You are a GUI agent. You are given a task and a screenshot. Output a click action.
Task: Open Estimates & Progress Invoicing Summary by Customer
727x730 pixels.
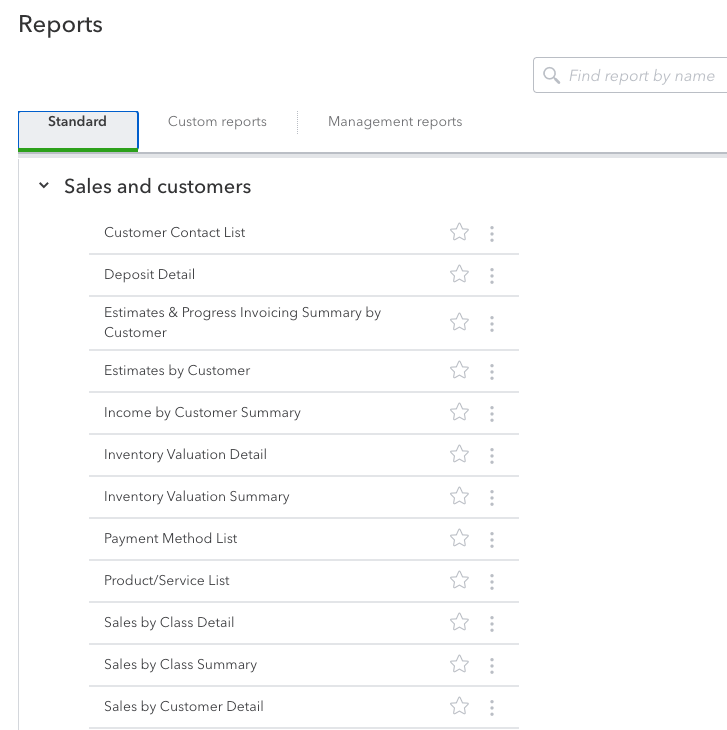click(242, 322)
